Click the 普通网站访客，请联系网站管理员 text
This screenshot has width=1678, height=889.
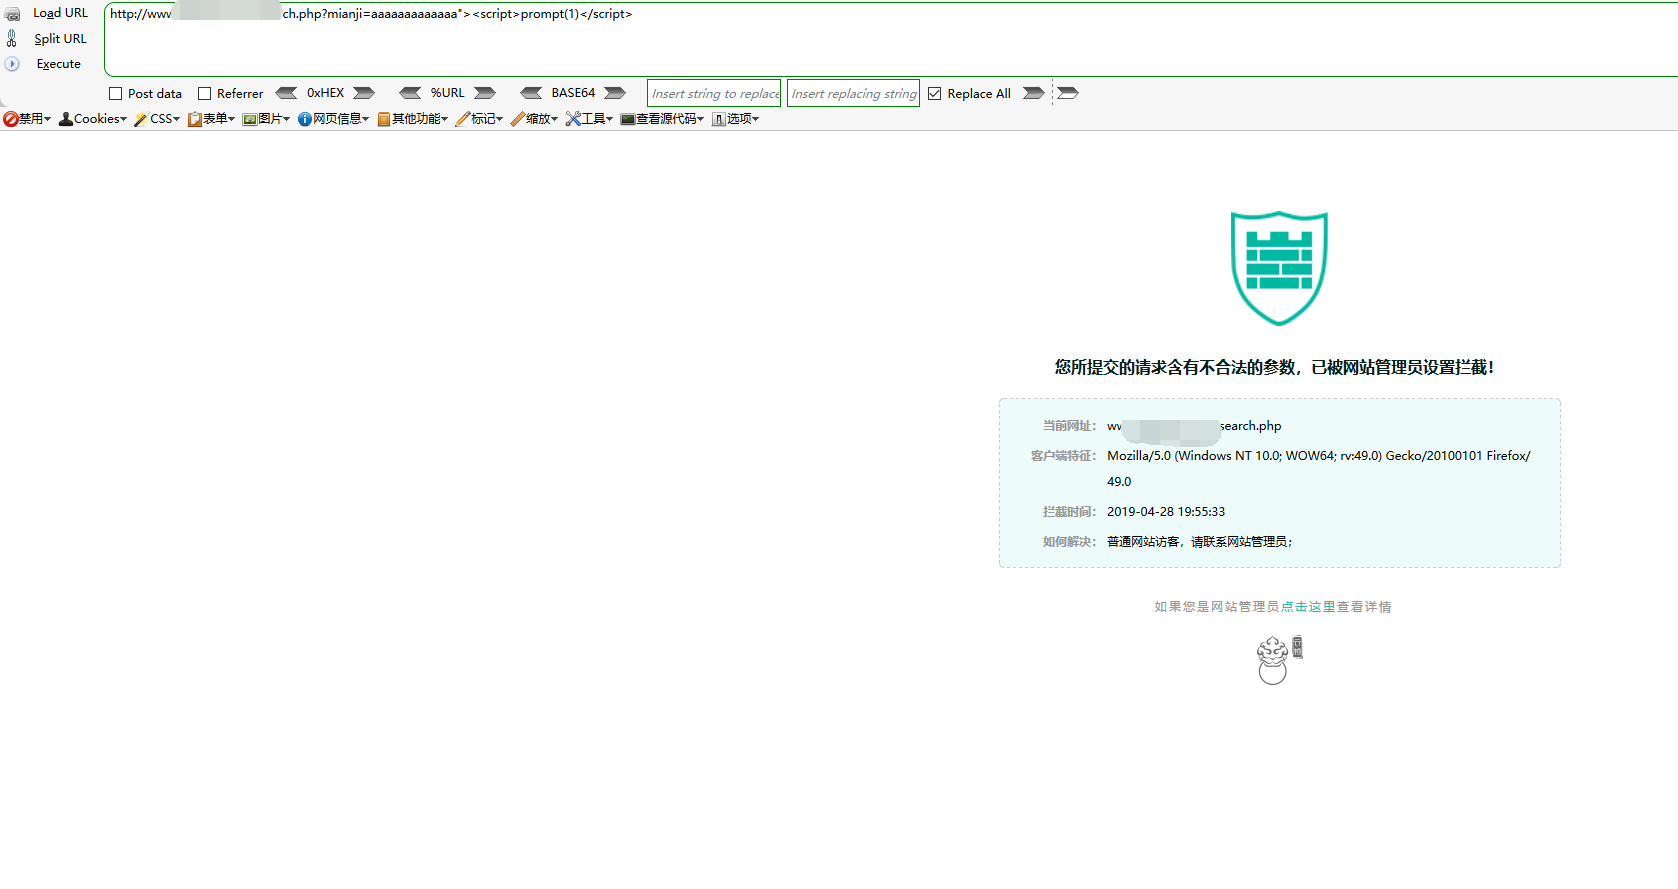pyautogui.click(x=1199, y=542)
